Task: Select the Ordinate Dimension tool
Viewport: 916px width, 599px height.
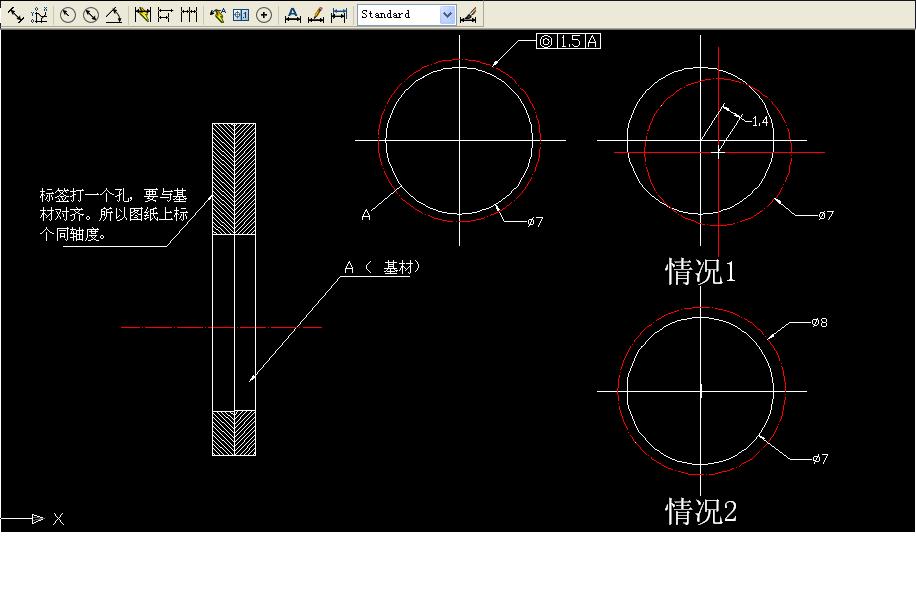Action: coord(39,15)
